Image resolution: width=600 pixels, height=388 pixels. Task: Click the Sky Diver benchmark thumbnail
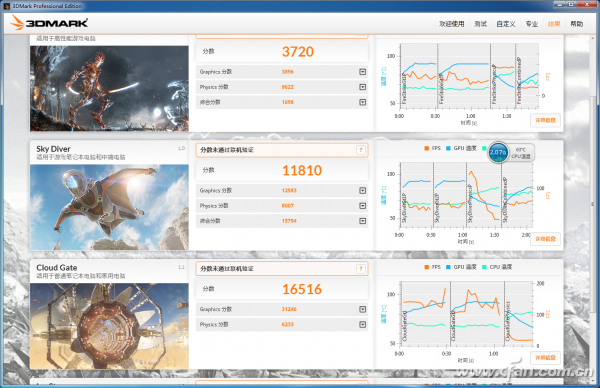tap(109, 207)
